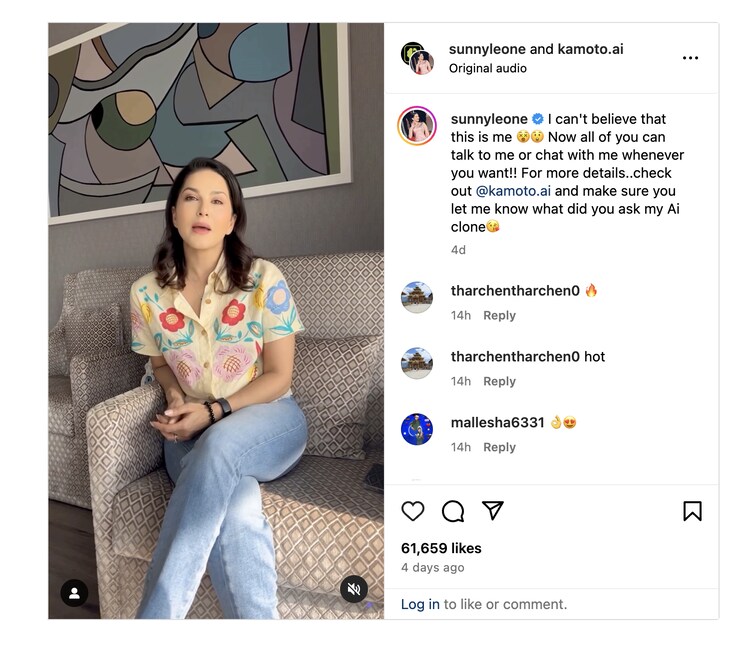Show tagged people icon on video
The image size is (750, 650).
[74, 593]
